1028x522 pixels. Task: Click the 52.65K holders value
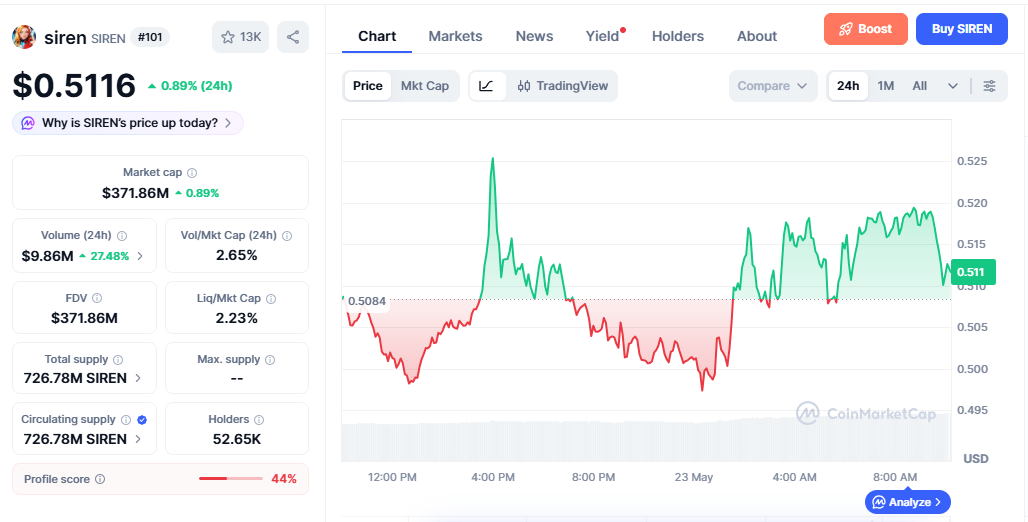(x=237, y=439)
